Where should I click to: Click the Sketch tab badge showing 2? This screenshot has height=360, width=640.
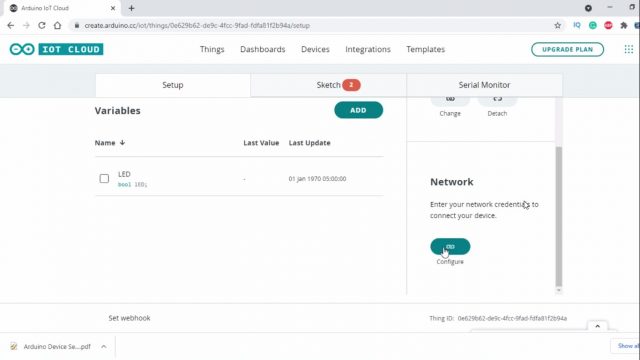click(351, 85)
